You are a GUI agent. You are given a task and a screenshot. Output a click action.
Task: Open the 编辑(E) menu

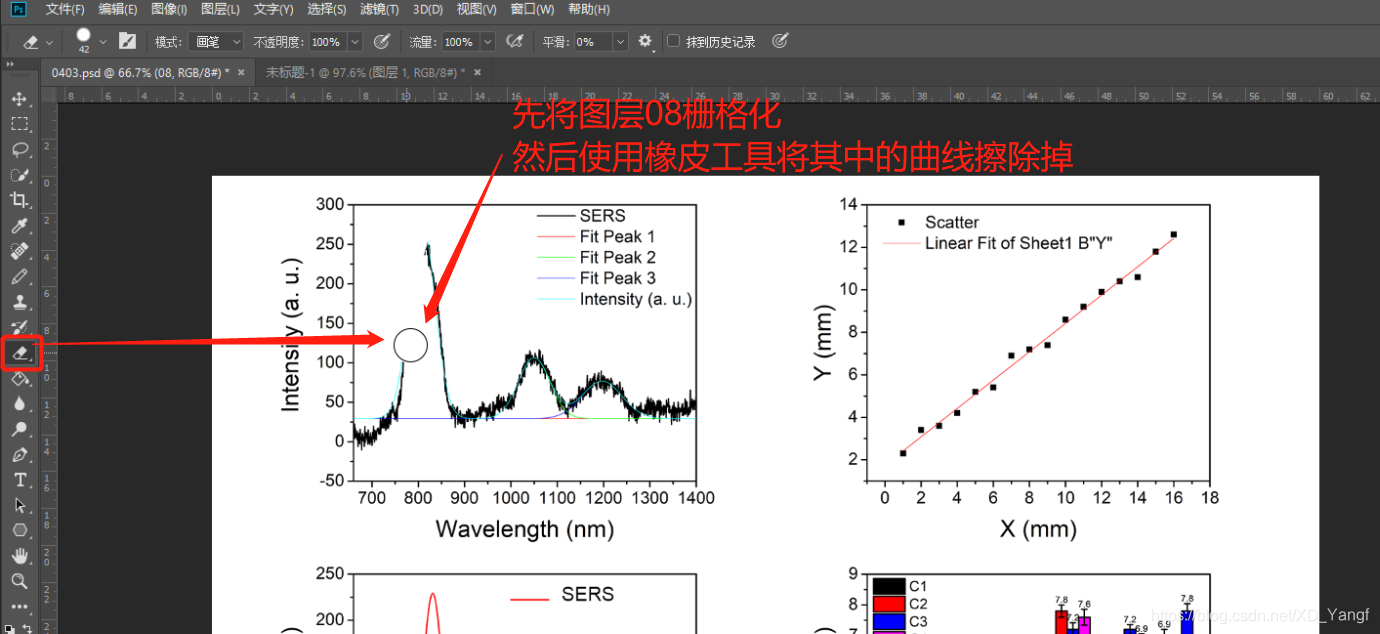(x=118, y=9)
